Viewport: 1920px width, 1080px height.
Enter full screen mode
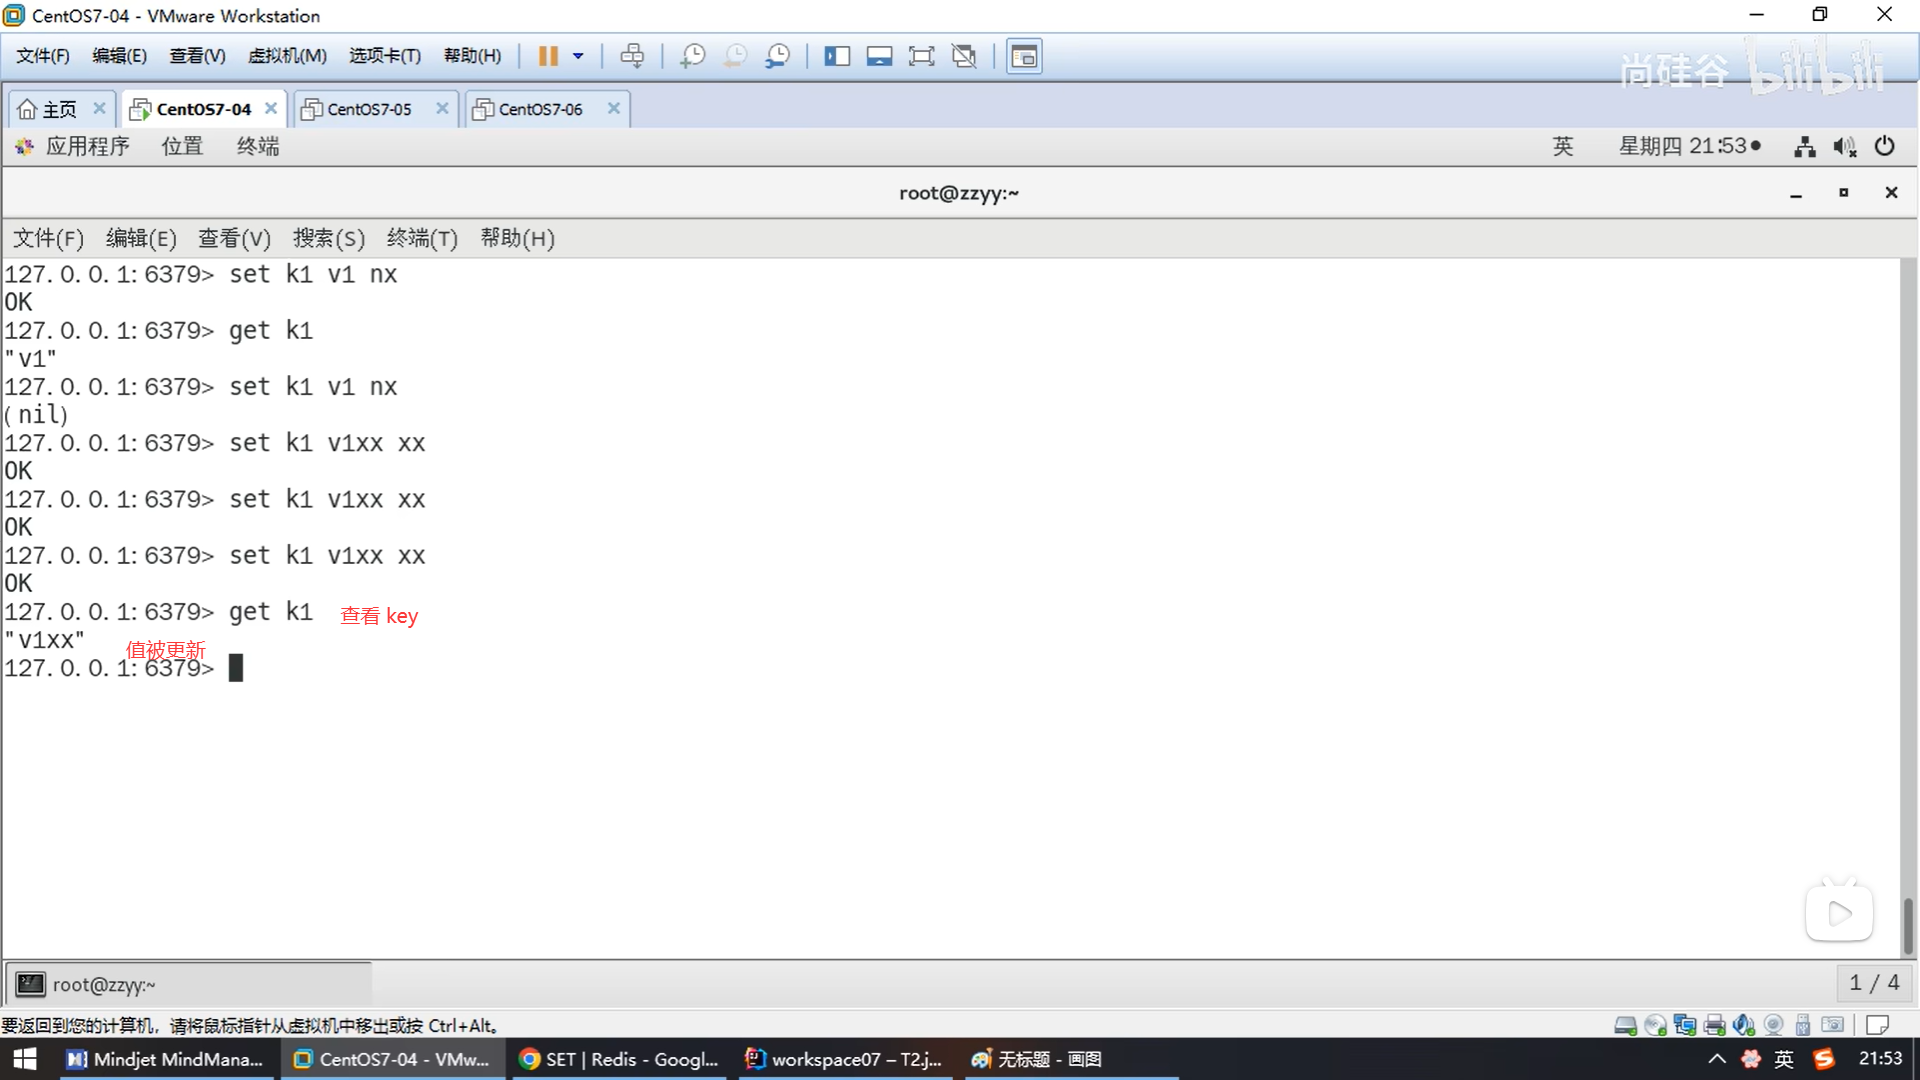(x=921, y=56)
